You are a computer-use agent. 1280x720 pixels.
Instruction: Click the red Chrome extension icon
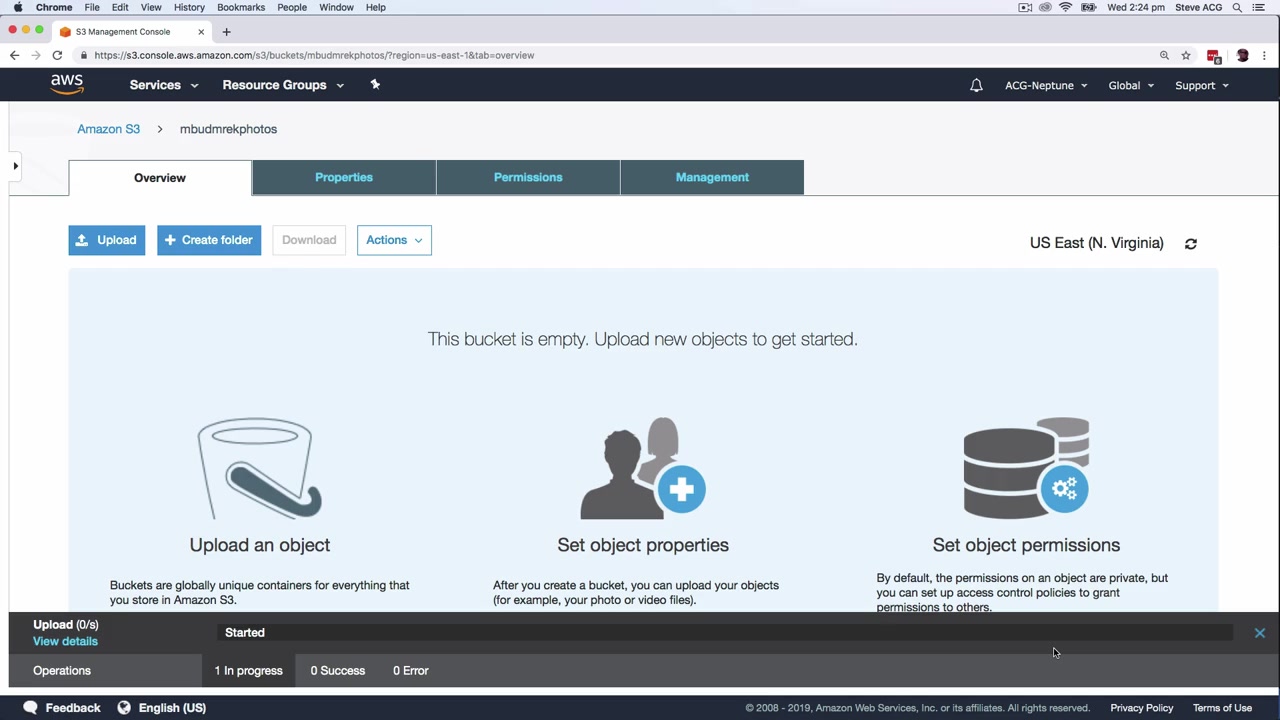coord(1214,56)
